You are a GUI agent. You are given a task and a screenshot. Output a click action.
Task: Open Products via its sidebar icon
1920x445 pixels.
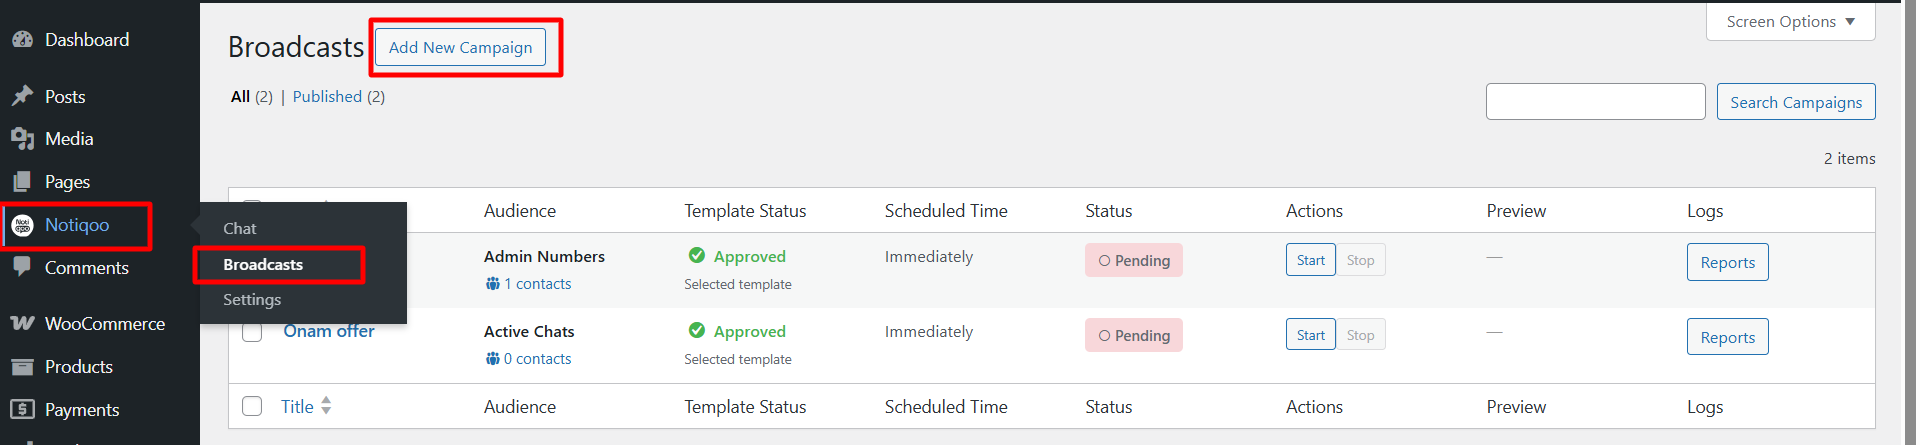pos(22,367)
